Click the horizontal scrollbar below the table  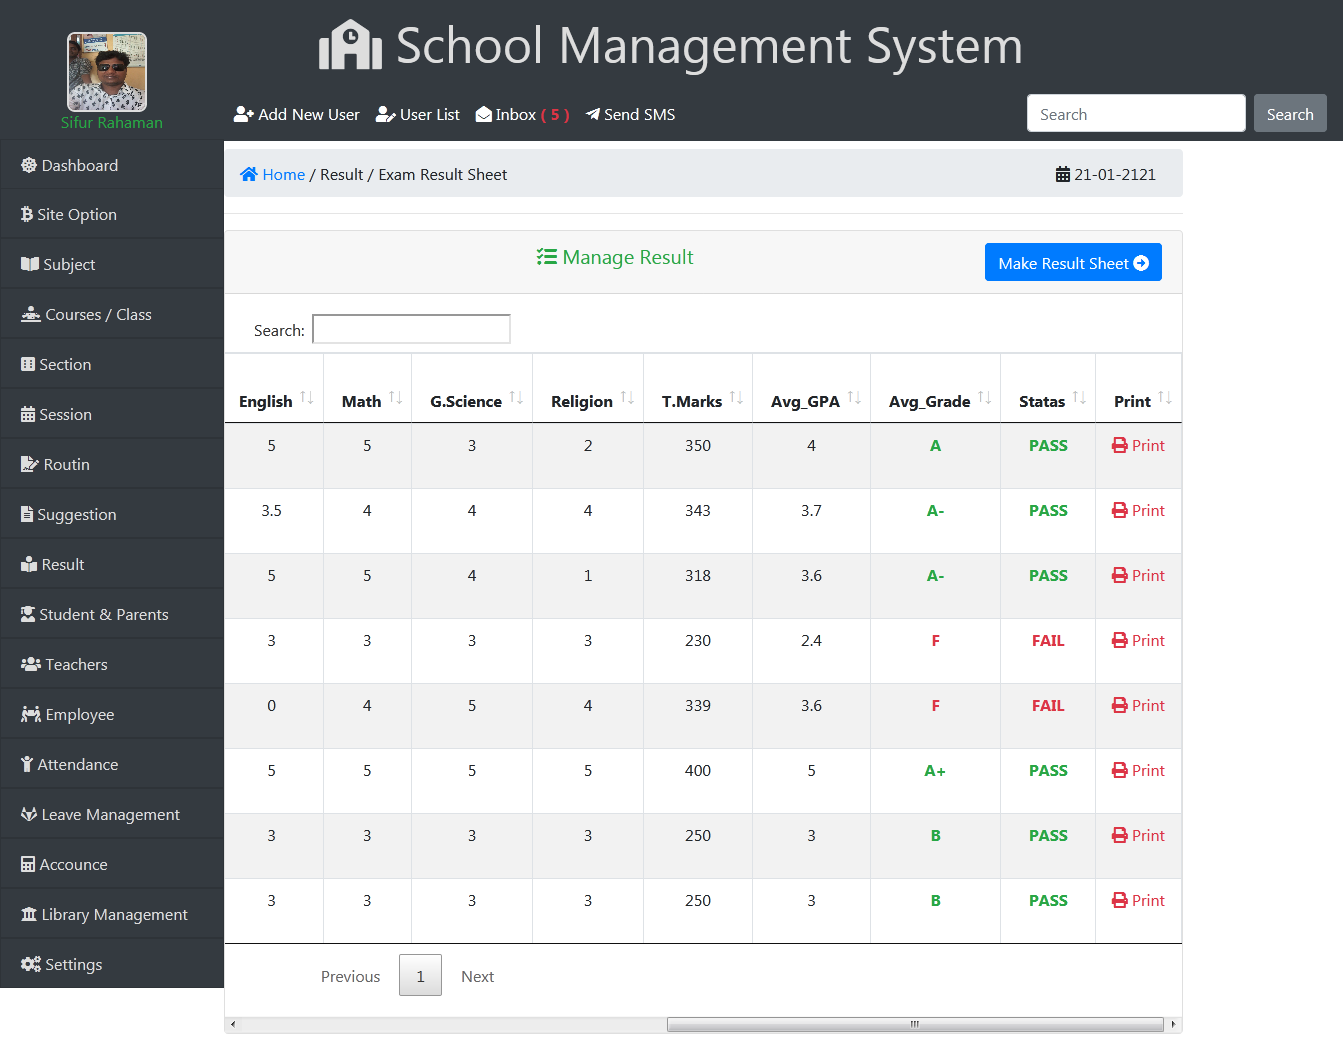click(913, 1024)
